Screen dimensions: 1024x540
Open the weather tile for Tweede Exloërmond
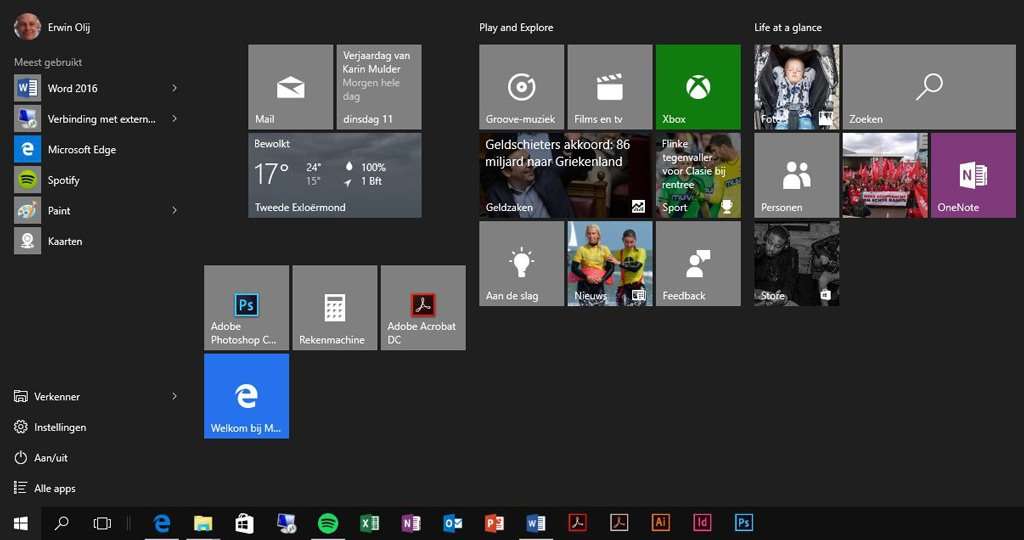pyautogui.click(x=334, y=175)
